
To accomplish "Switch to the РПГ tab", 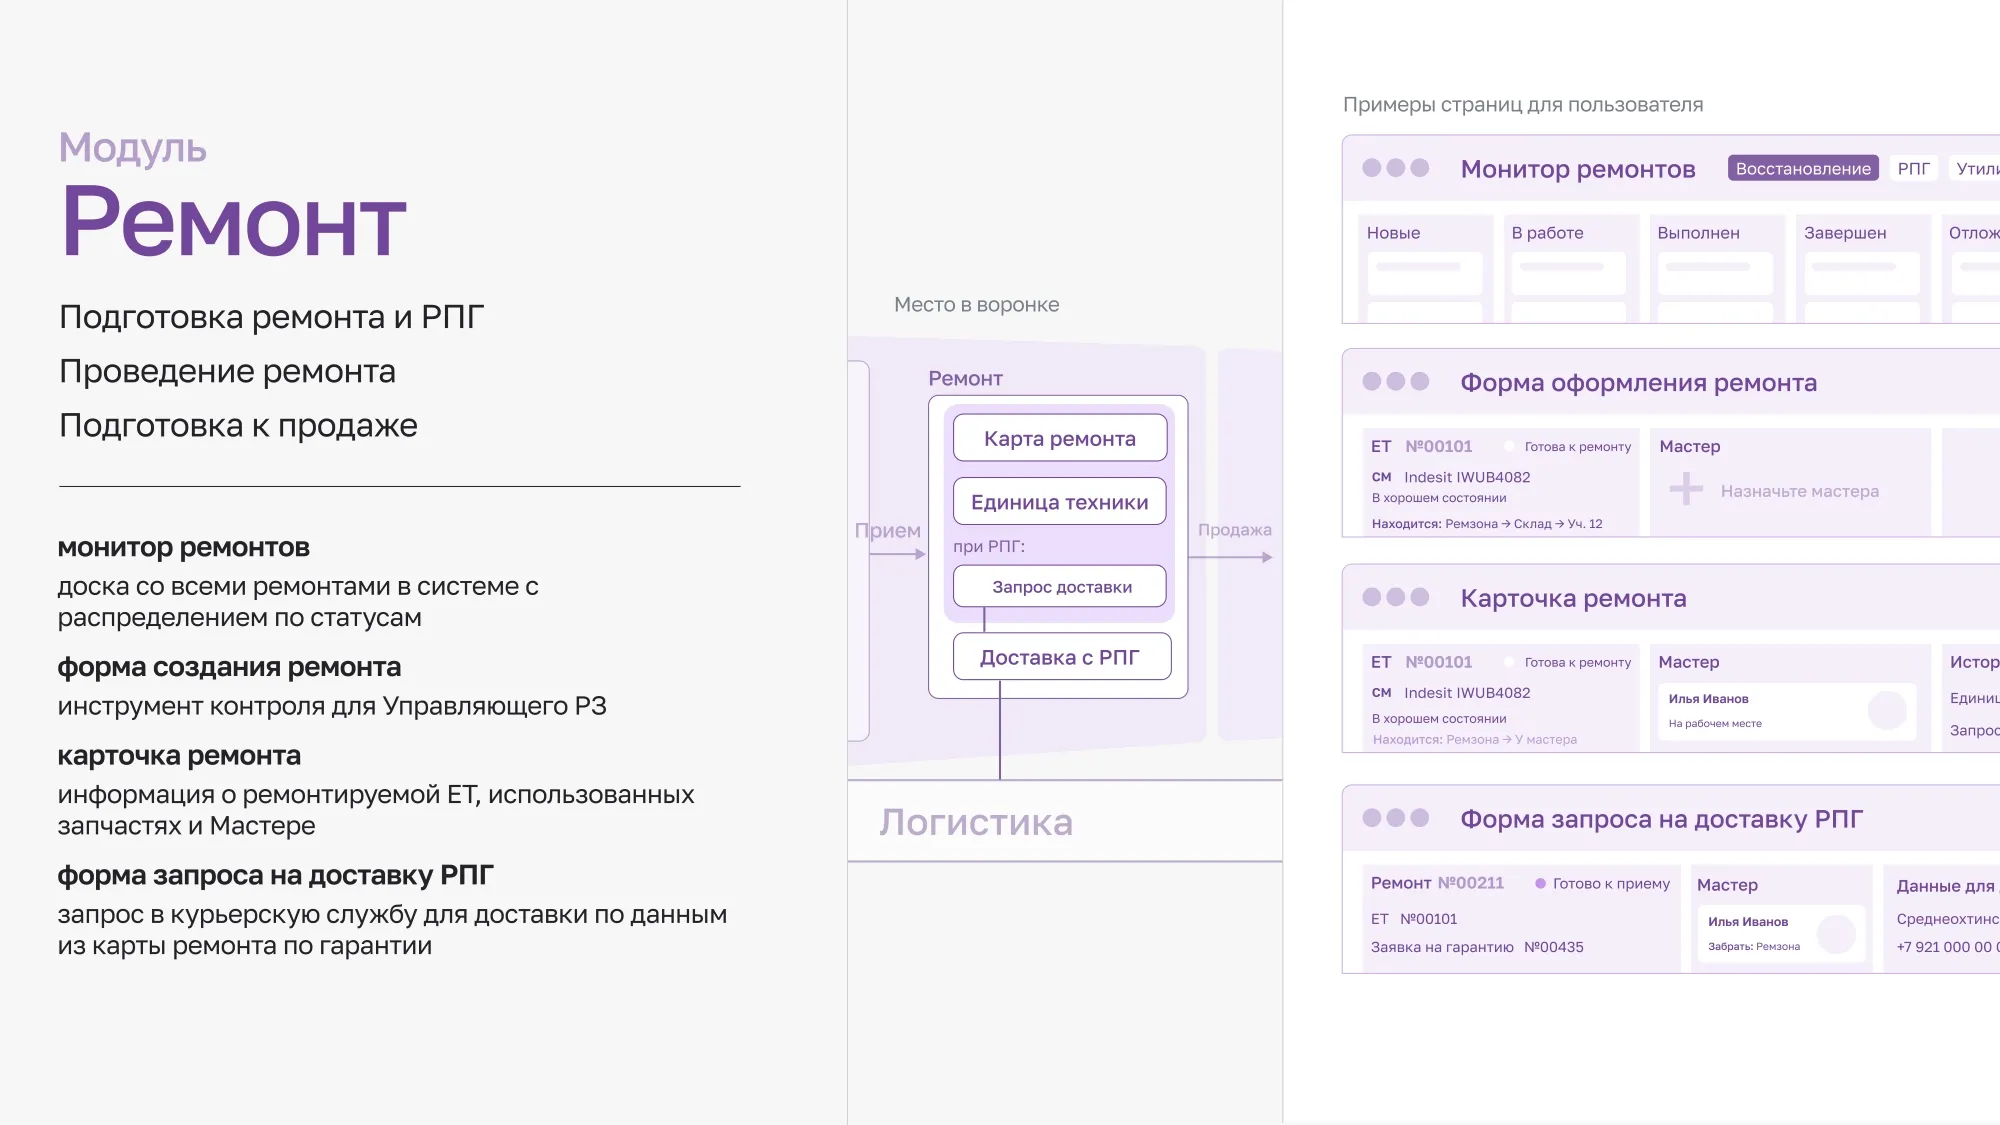I will point(1913,168).
